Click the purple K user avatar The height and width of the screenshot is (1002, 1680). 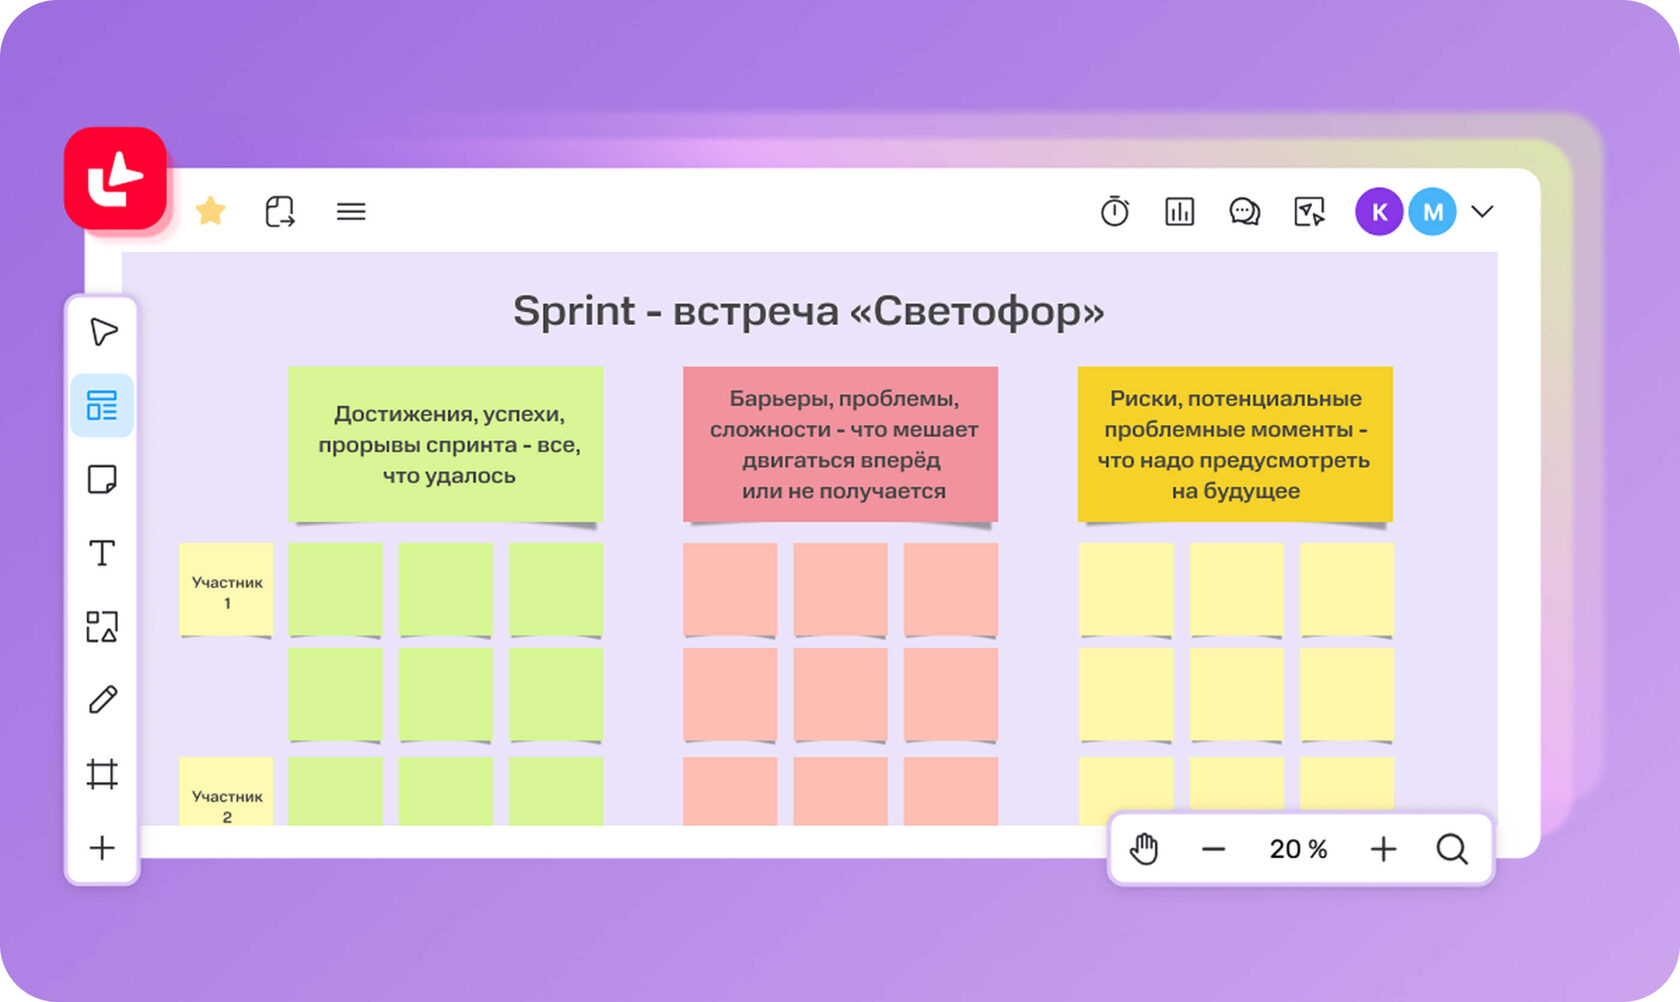point(1379,211)
